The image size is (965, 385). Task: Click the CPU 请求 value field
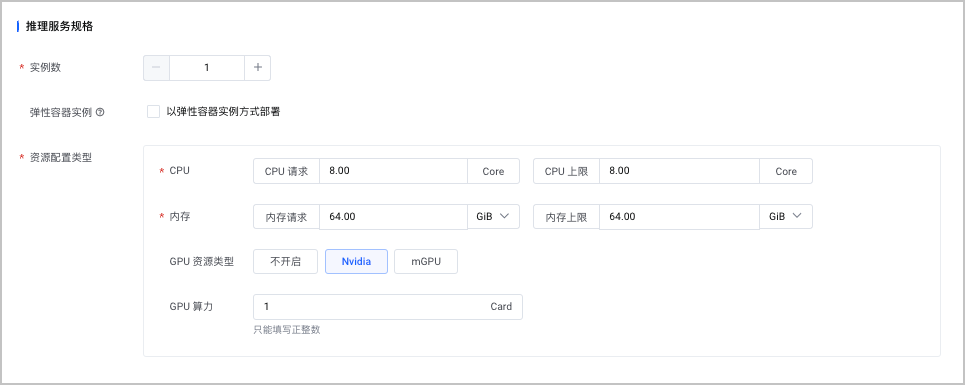click(x=393, y=171)
